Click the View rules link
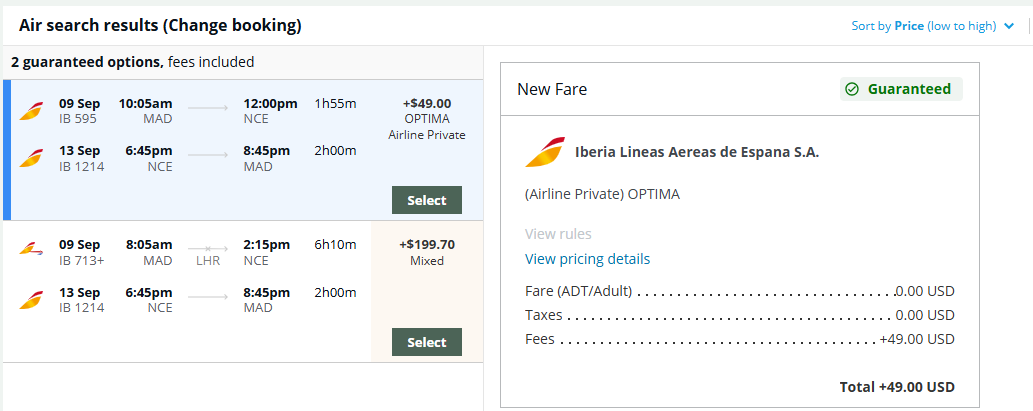Screen dimensions: 1033x411 click(x=558, y=234)
